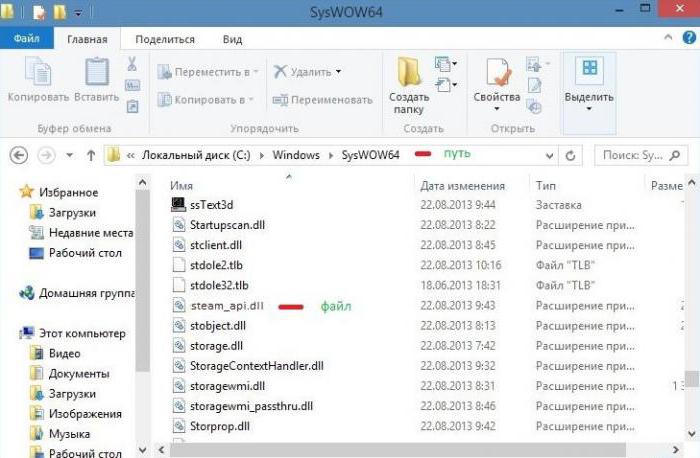Click the Copy path icon below the scissors

tap(133, 85)
